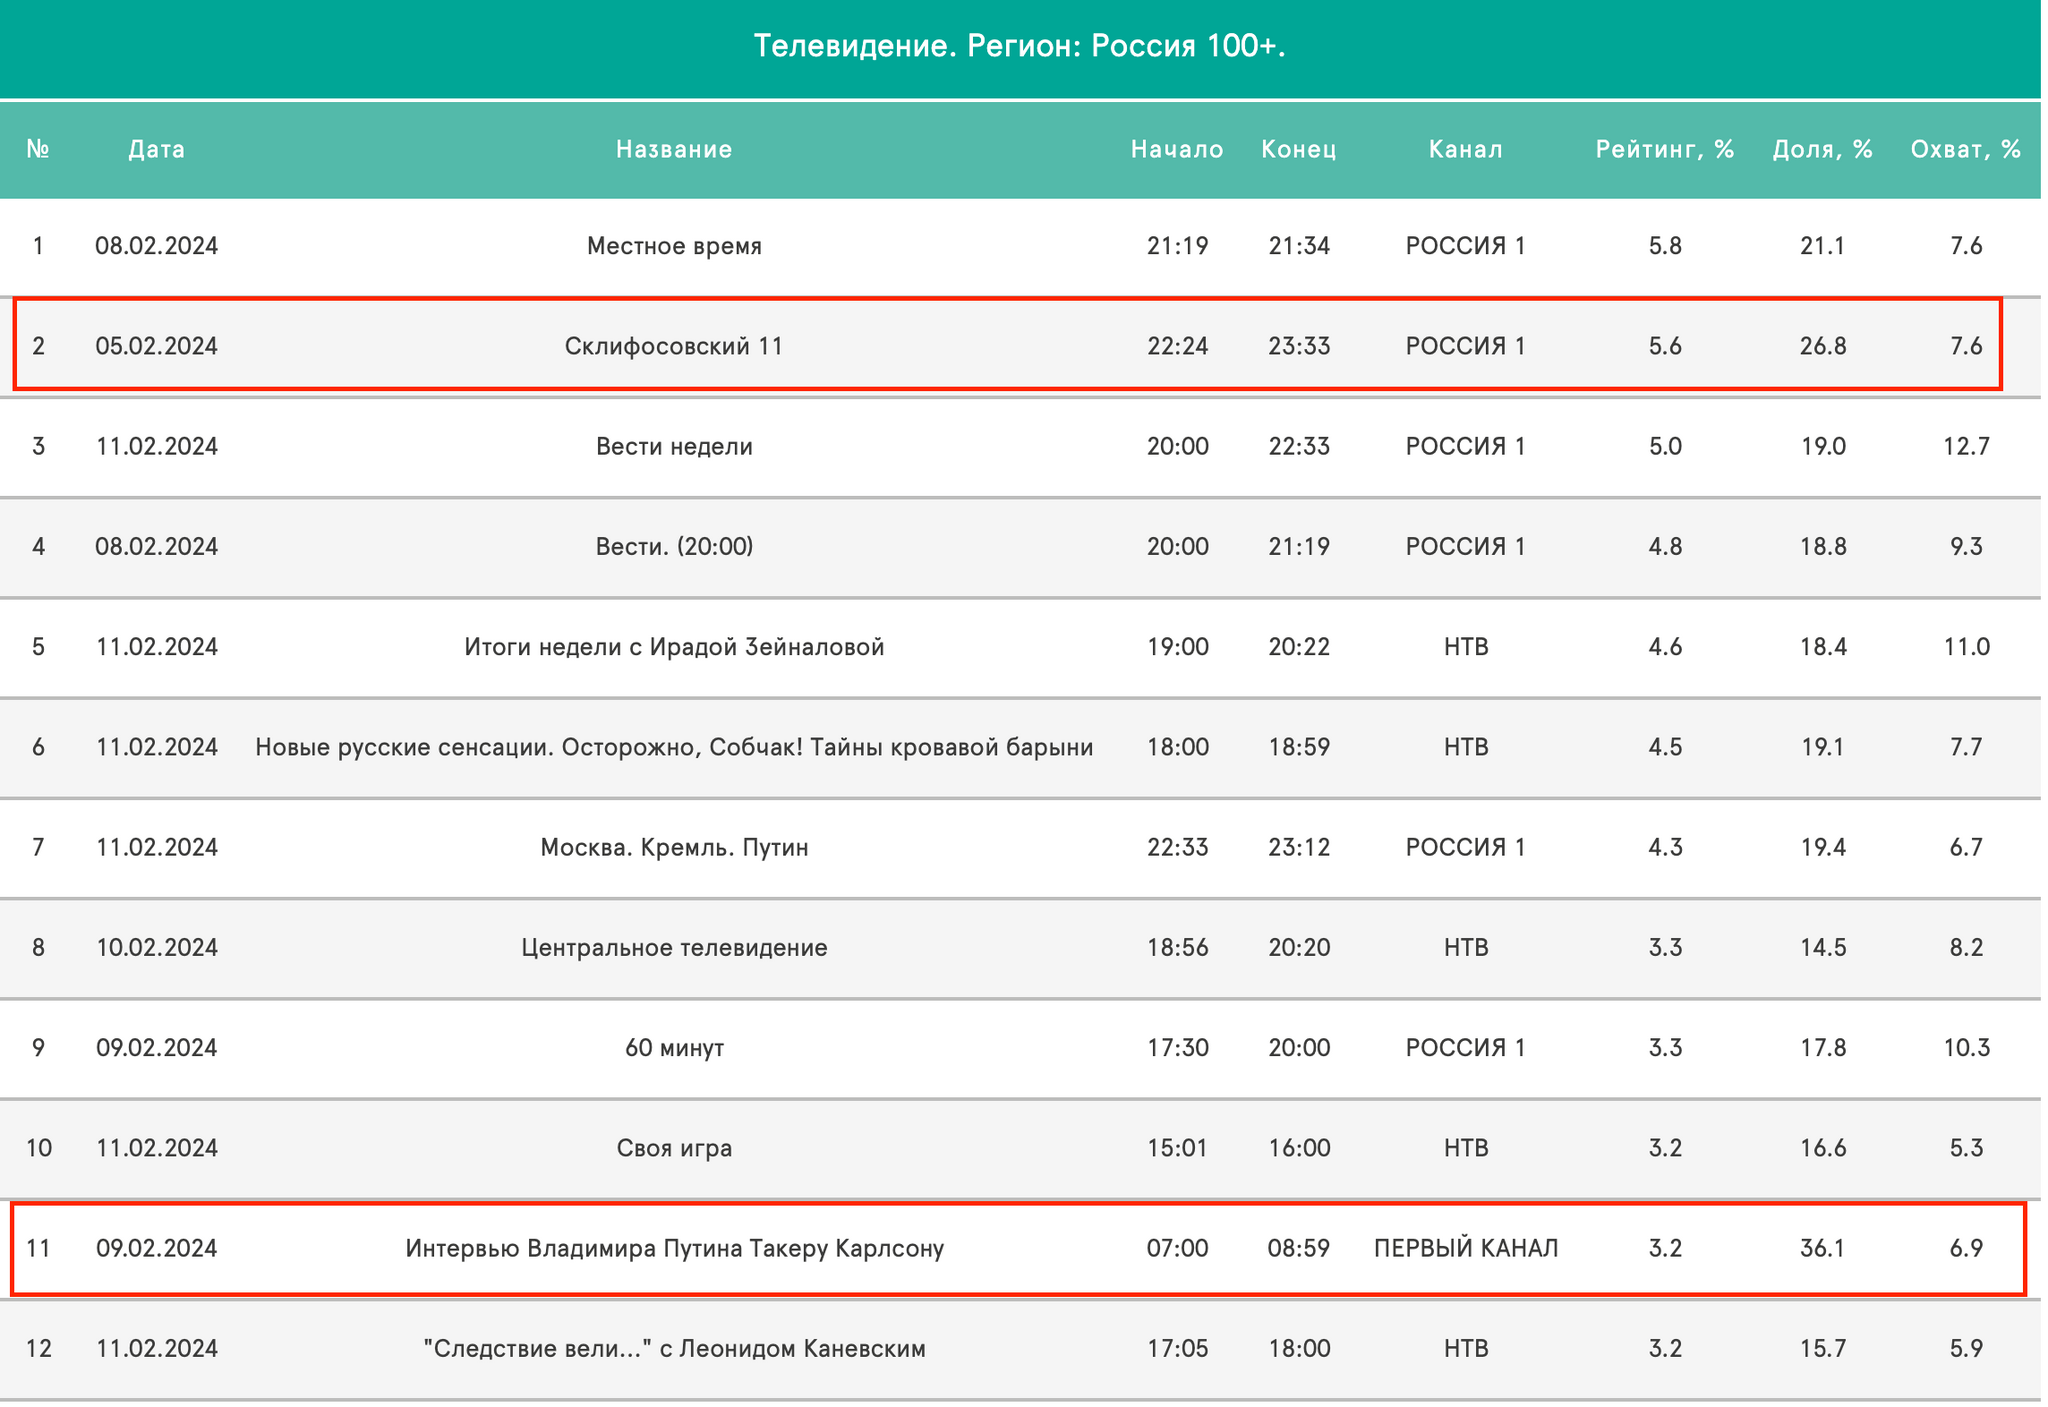The image size is (2048, 1407).
Task: Click share value 36.1
Action: click(1823, 1248)
